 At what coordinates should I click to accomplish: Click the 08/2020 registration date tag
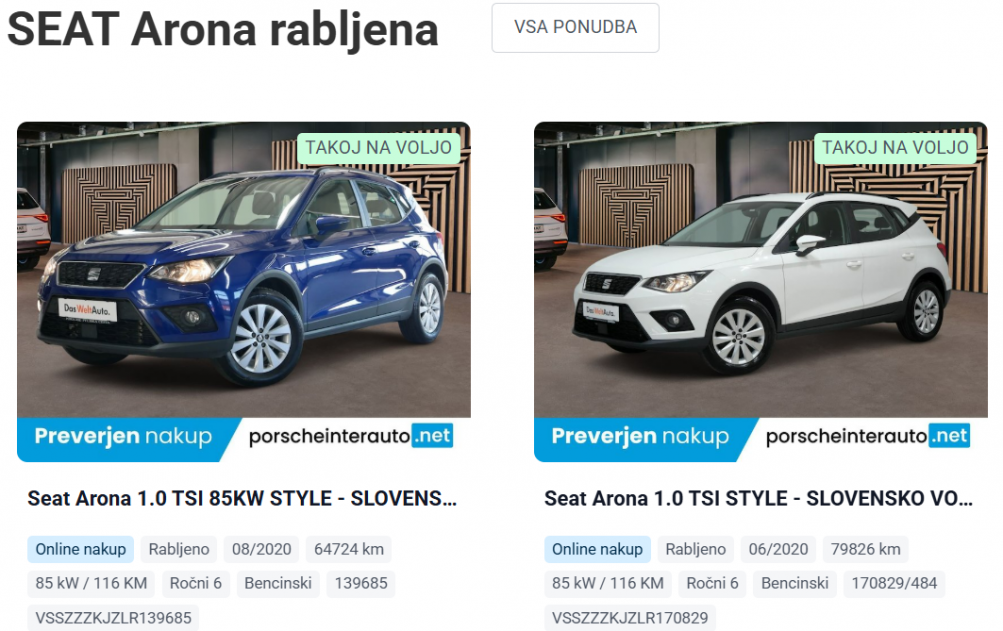tap(262, 549)
